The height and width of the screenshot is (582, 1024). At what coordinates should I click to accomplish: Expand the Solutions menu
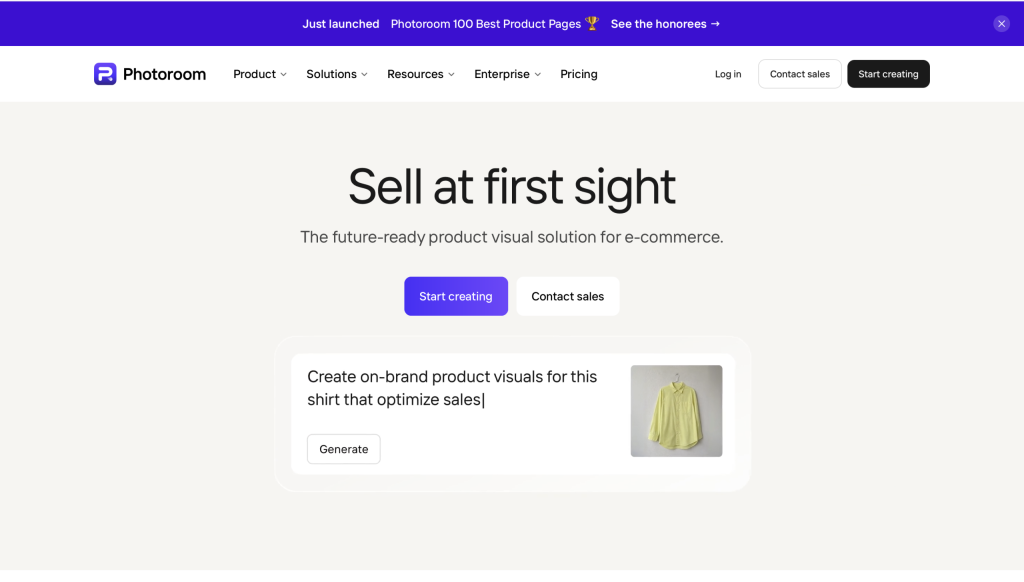click(x=337, y=74)
